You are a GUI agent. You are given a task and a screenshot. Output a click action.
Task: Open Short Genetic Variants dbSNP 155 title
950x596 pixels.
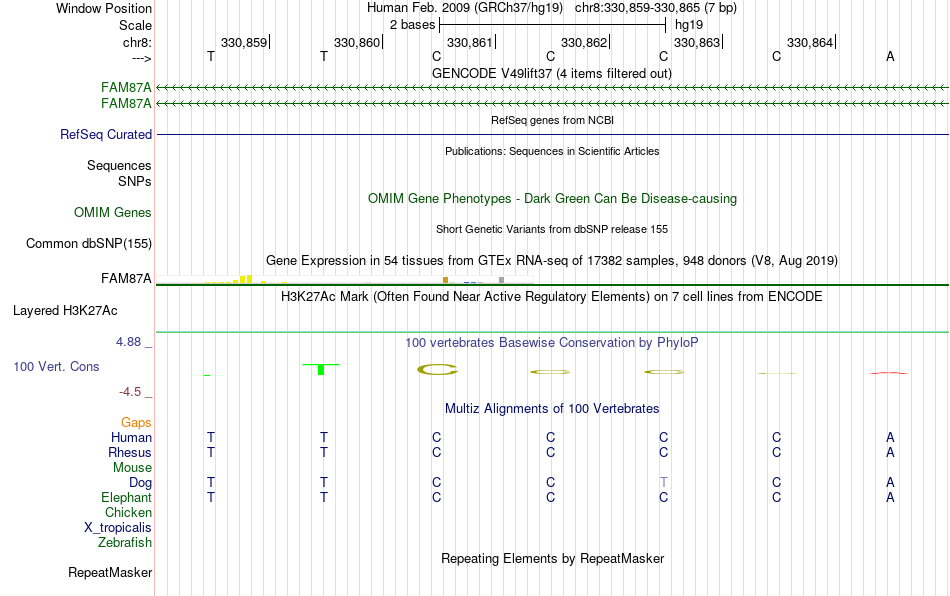(x=552, y=229)
